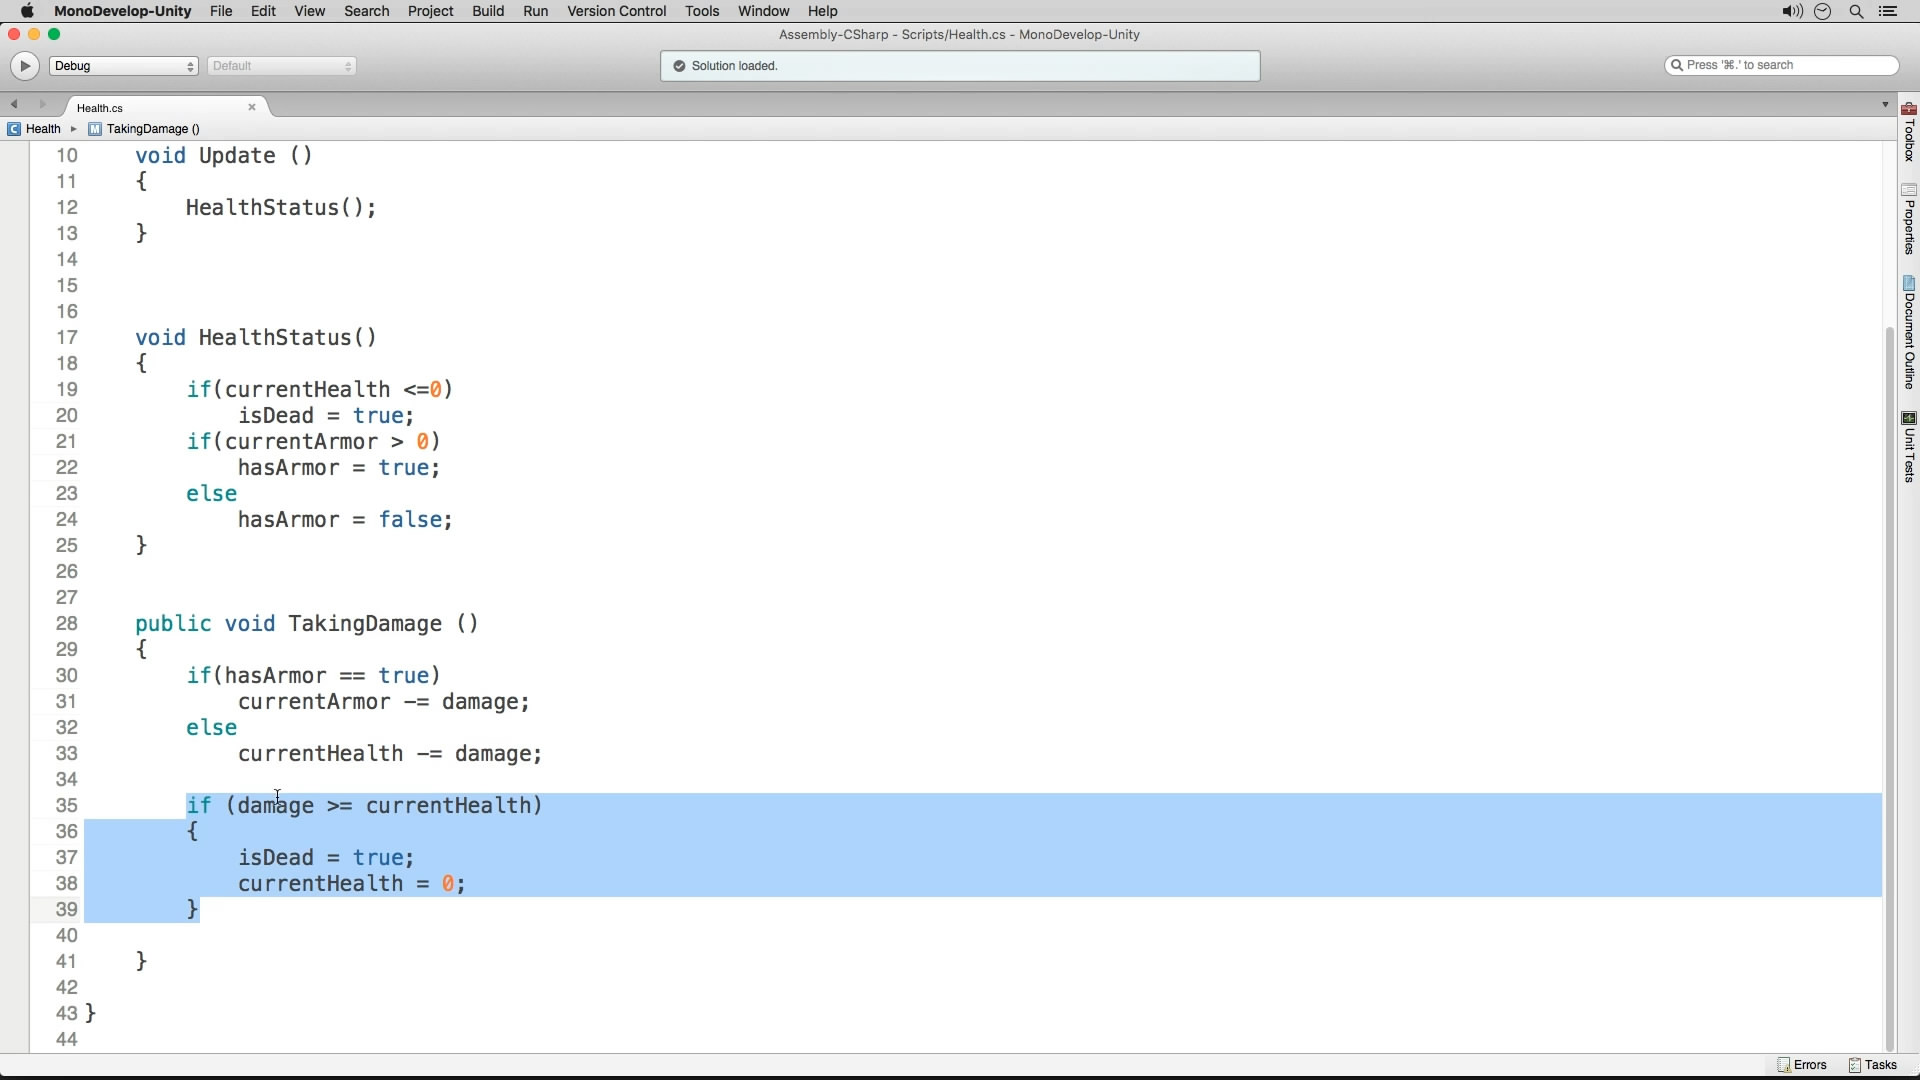Click the Health class breadcrumb icon

[x=13, y=128]
